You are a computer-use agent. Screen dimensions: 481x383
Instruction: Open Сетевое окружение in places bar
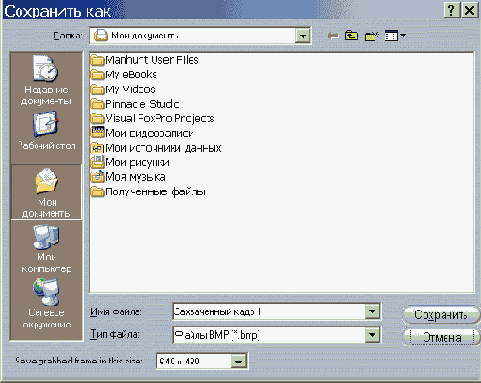tap(46, 303)
